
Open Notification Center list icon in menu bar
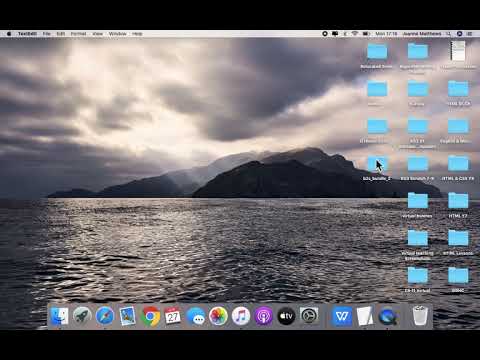(470, 34)
